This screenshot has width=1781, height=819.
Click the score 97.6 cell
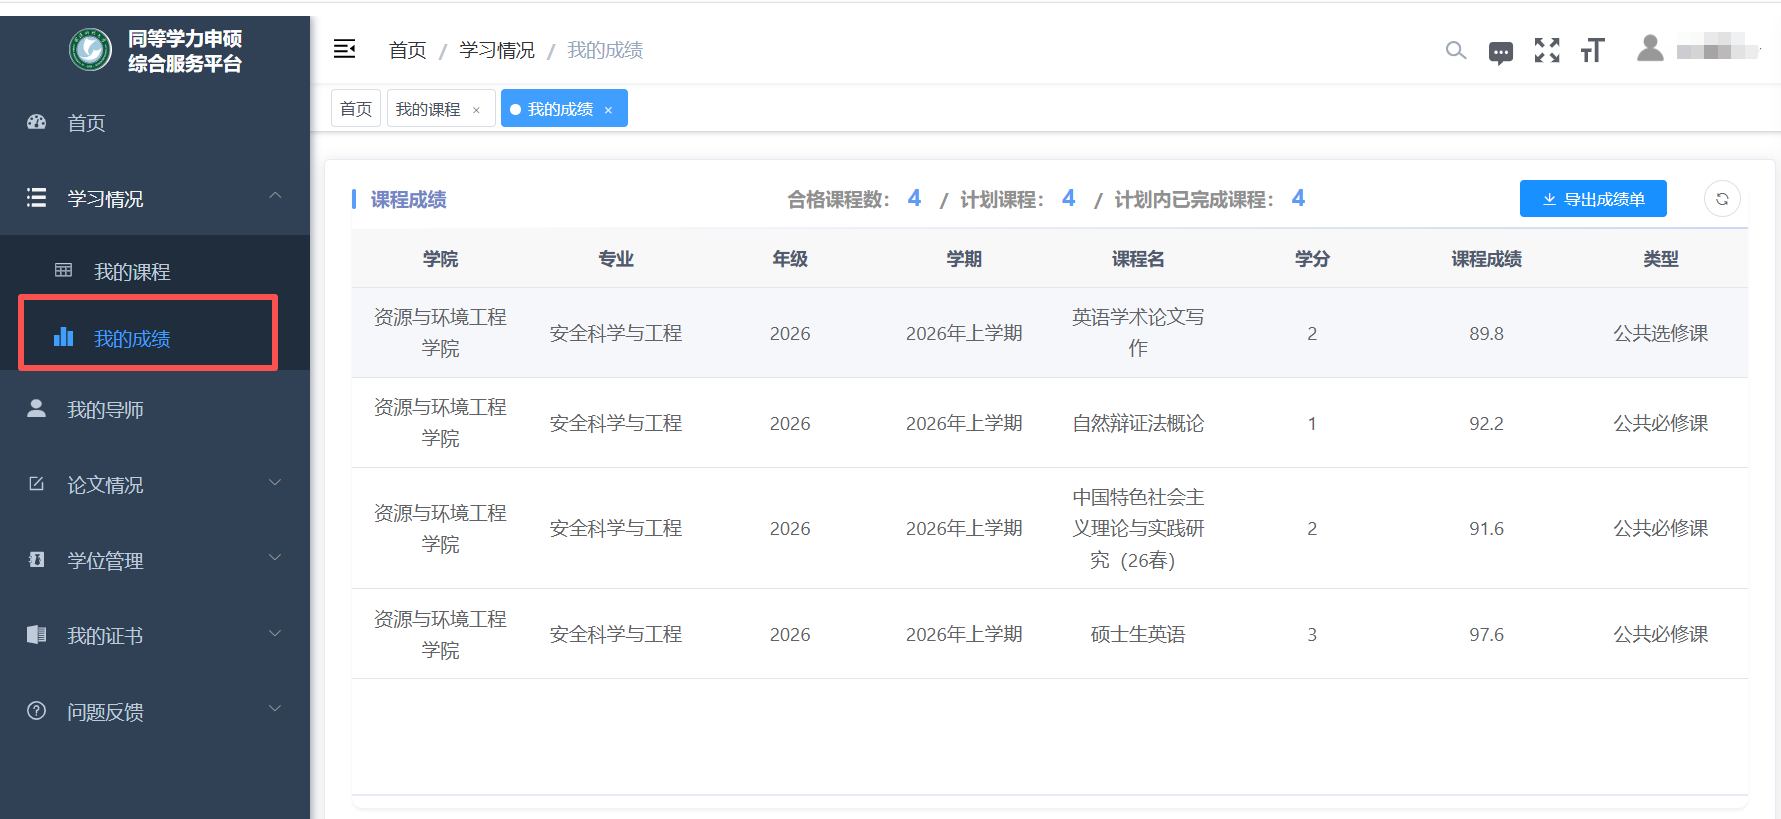[x=1486, y=635]
